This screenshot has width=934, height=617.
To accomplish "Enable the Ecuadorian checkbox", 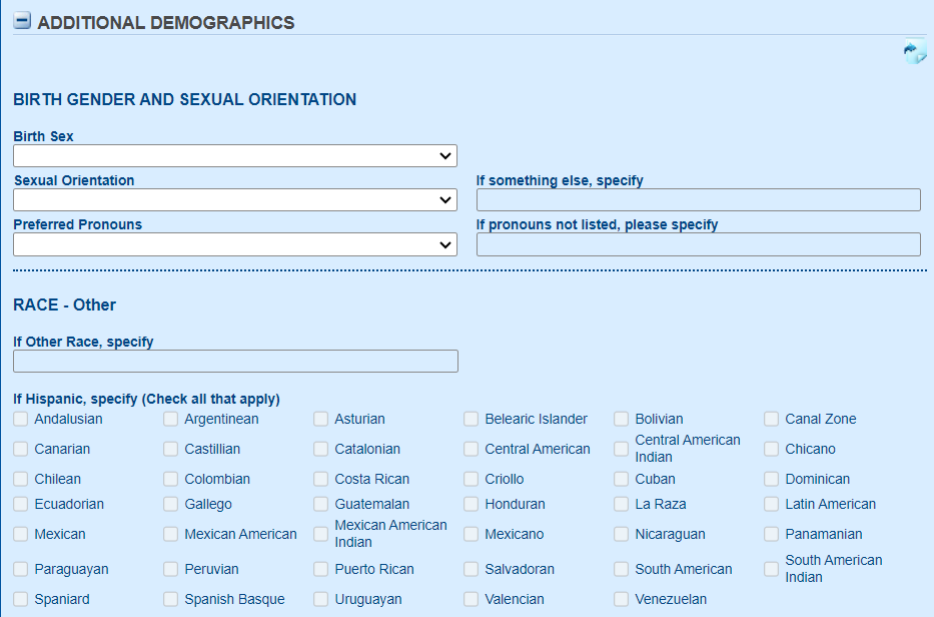I will point(21,504).
